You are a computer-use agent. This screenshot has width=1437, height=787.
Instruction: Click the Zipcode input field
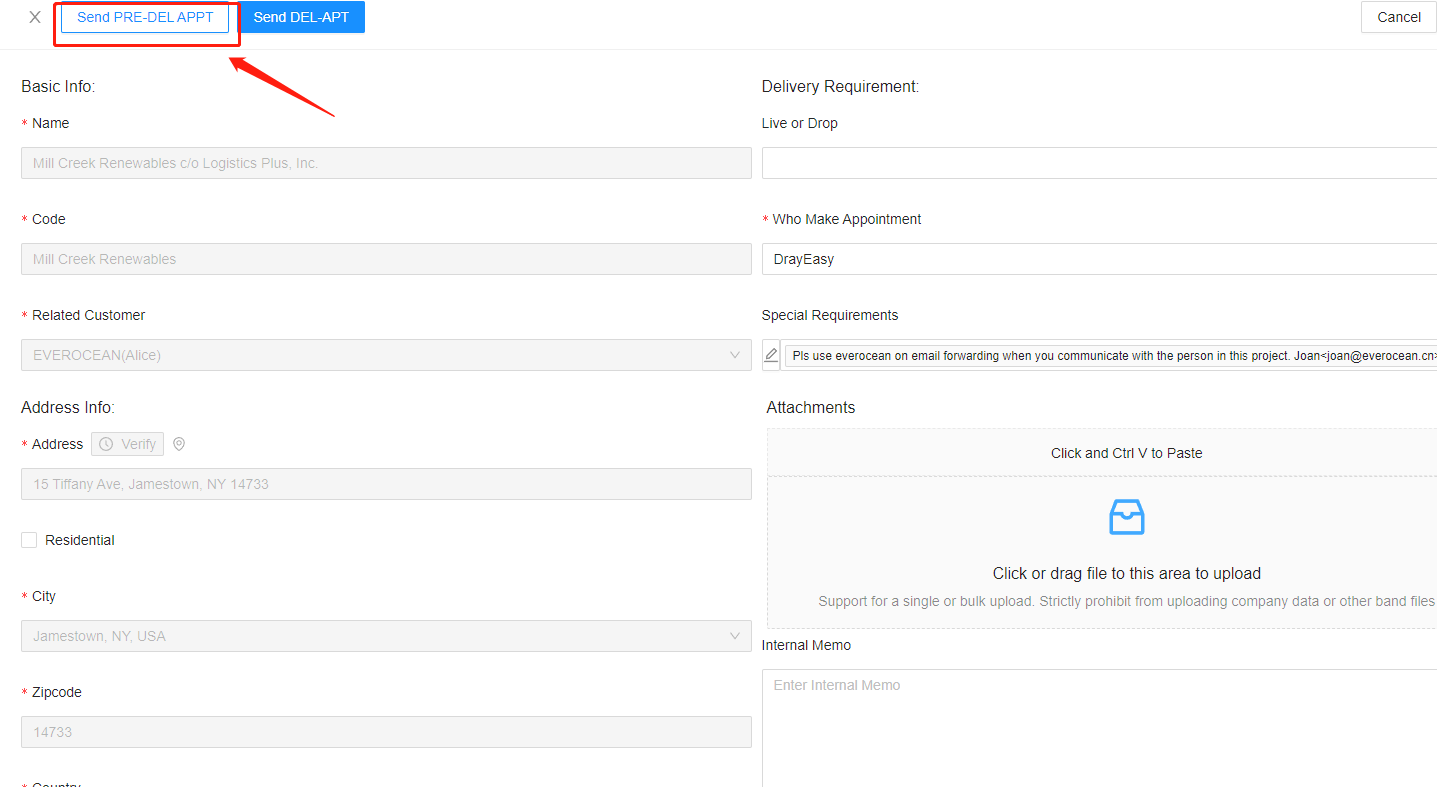[x=386, y=732]
